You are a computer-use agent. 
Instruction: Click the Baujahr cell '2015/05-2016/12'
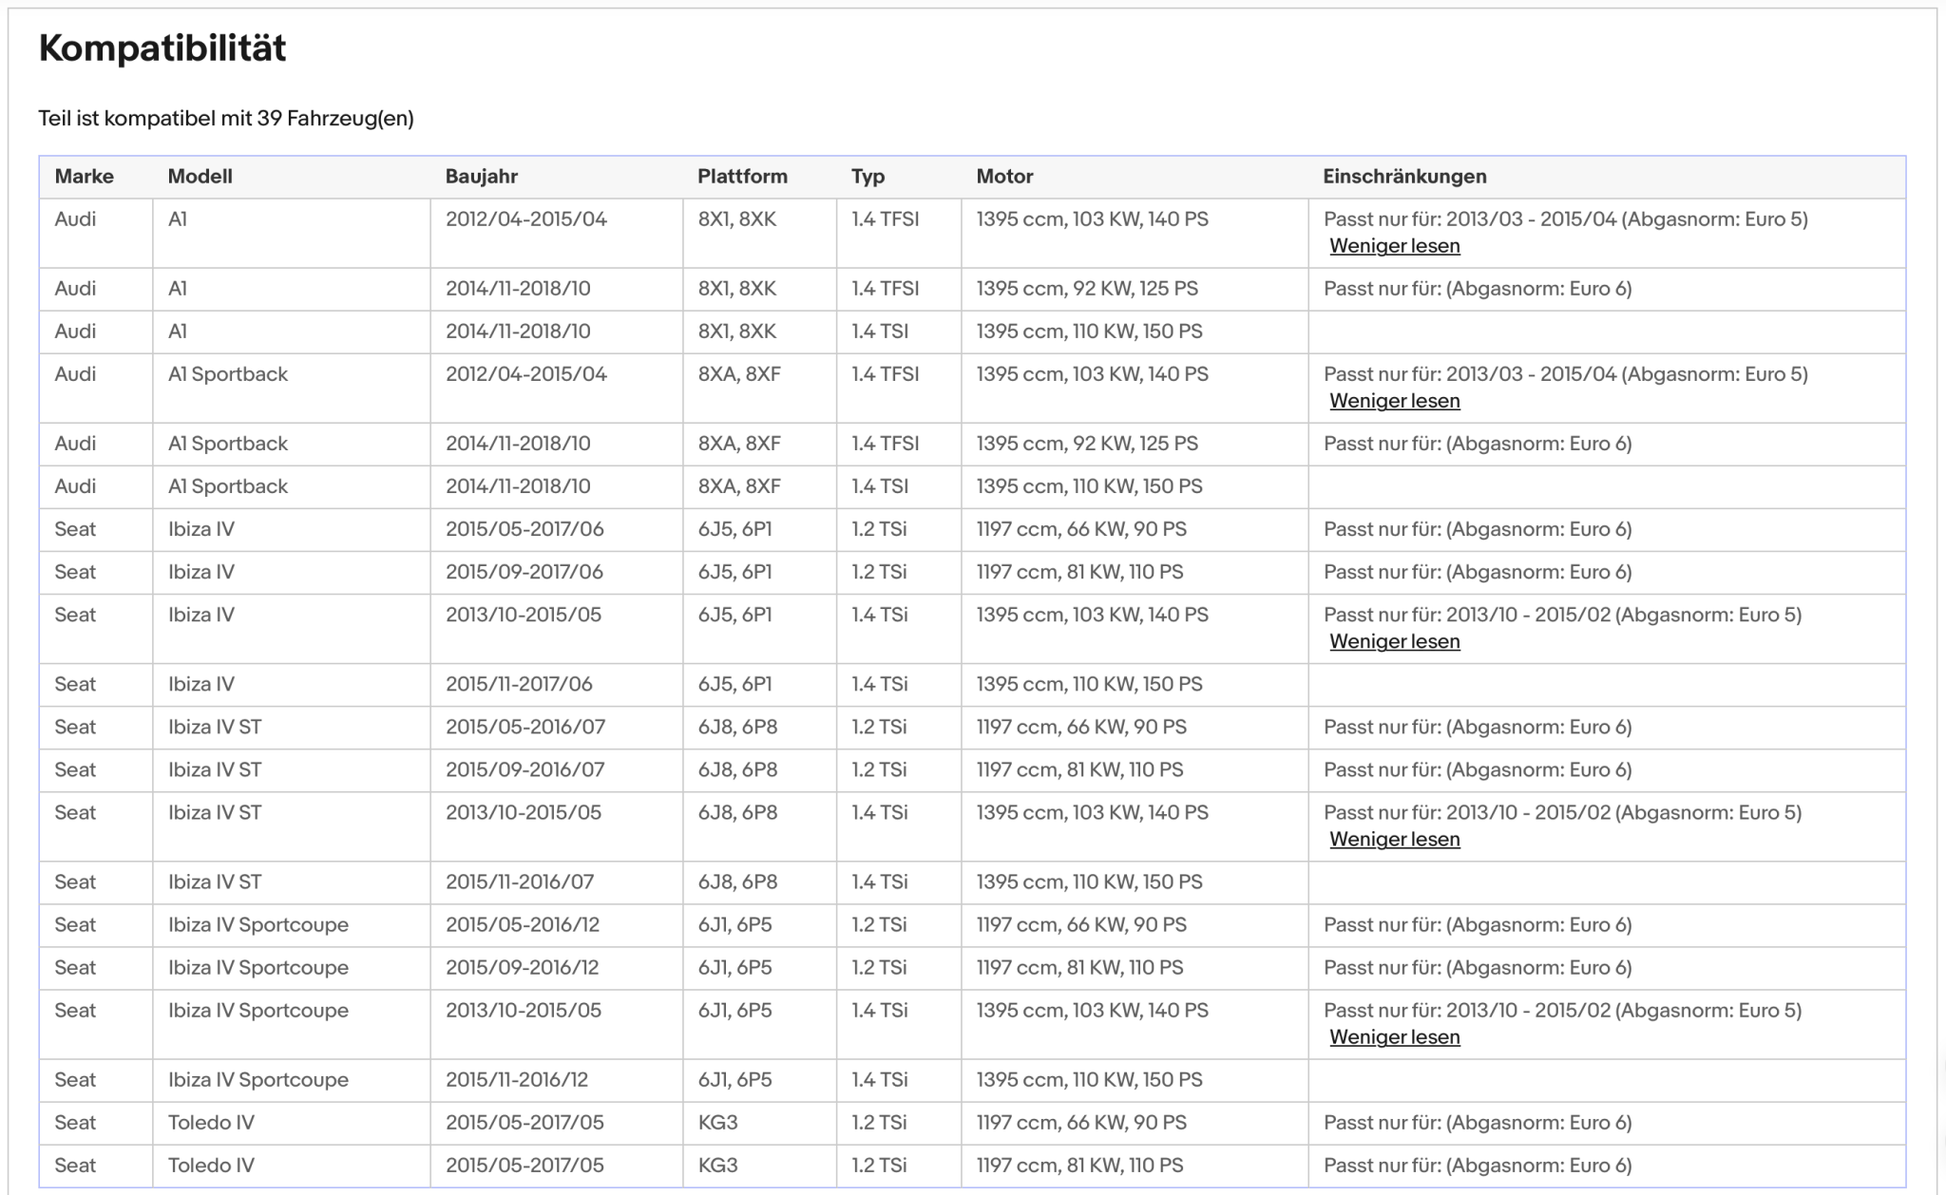(x=522, y=925)
